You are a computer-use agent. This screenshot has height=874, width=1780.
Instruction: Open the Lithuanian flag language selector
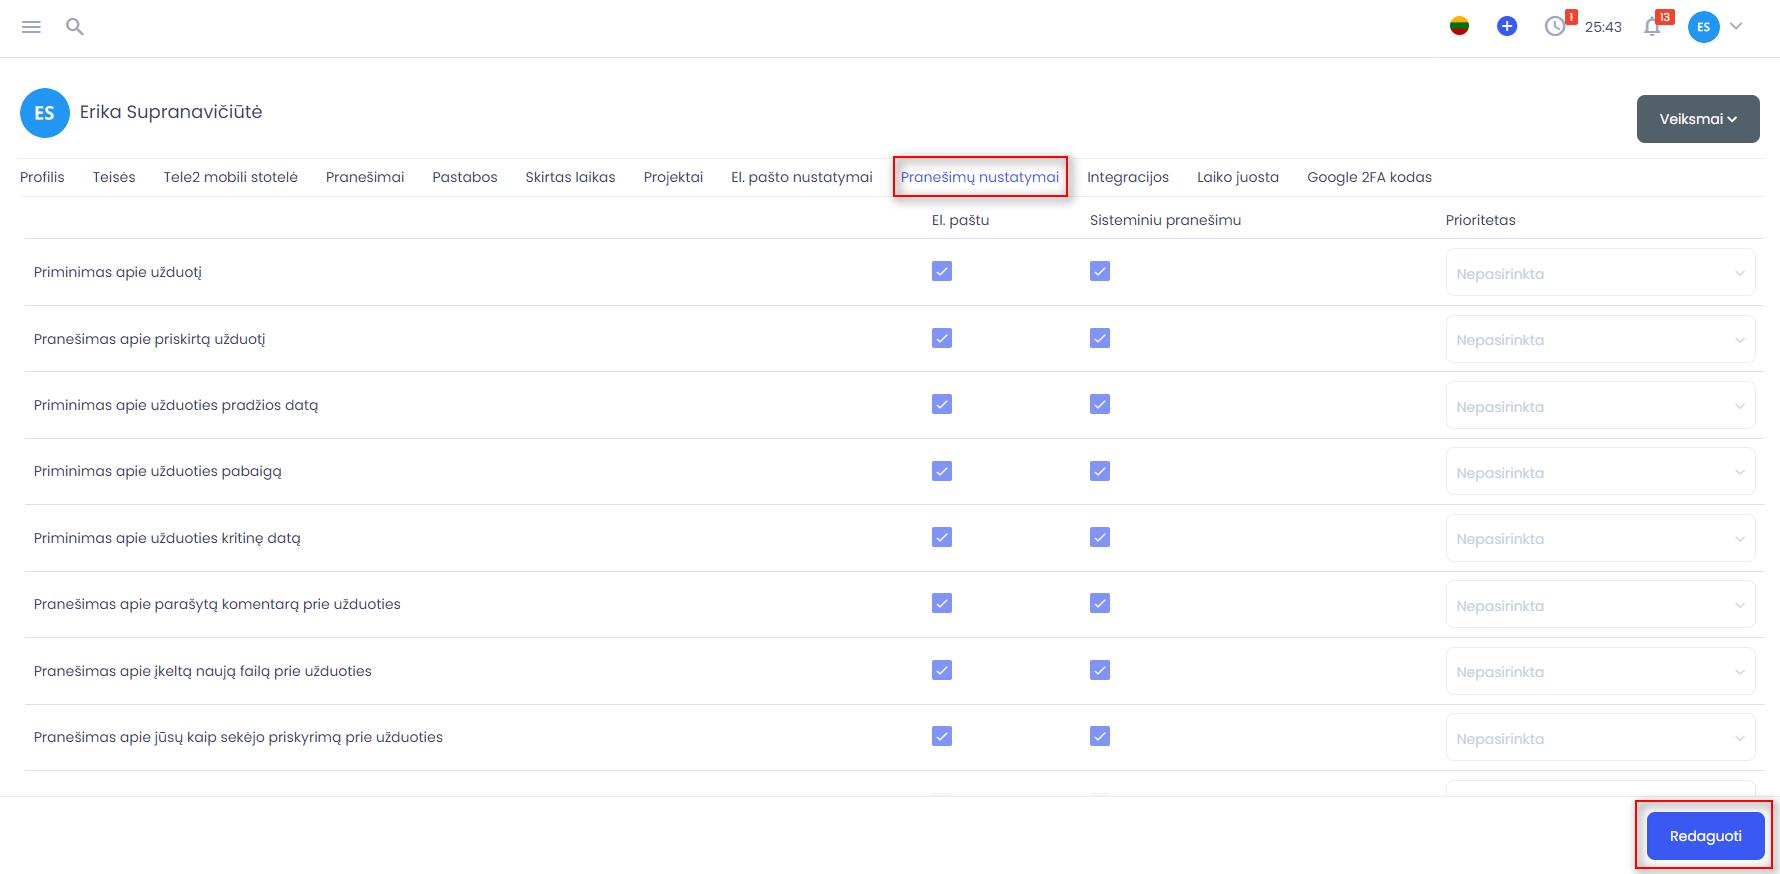pyautogui.click(x=1459, y=27)
